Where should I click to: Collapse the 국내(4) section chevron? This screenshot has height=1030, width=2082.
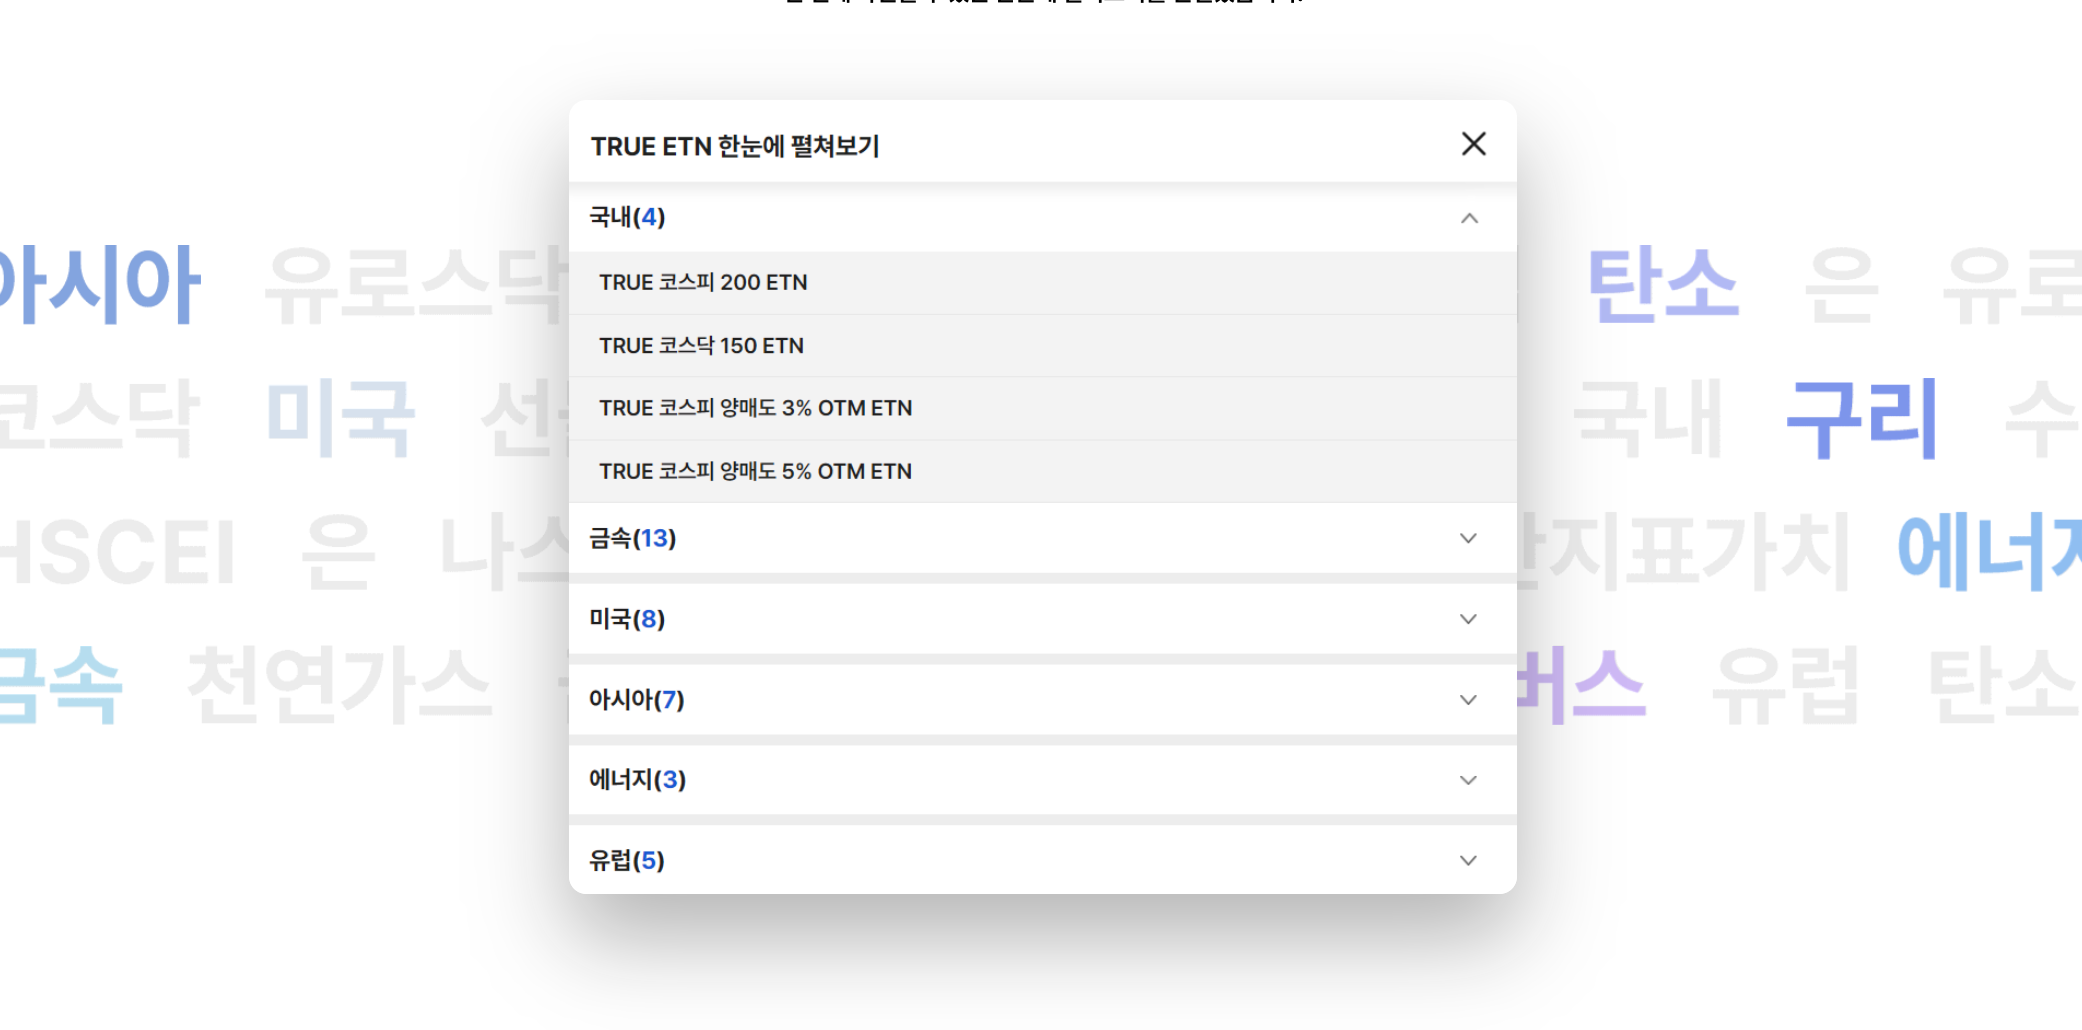click(x=1469, y=218)
